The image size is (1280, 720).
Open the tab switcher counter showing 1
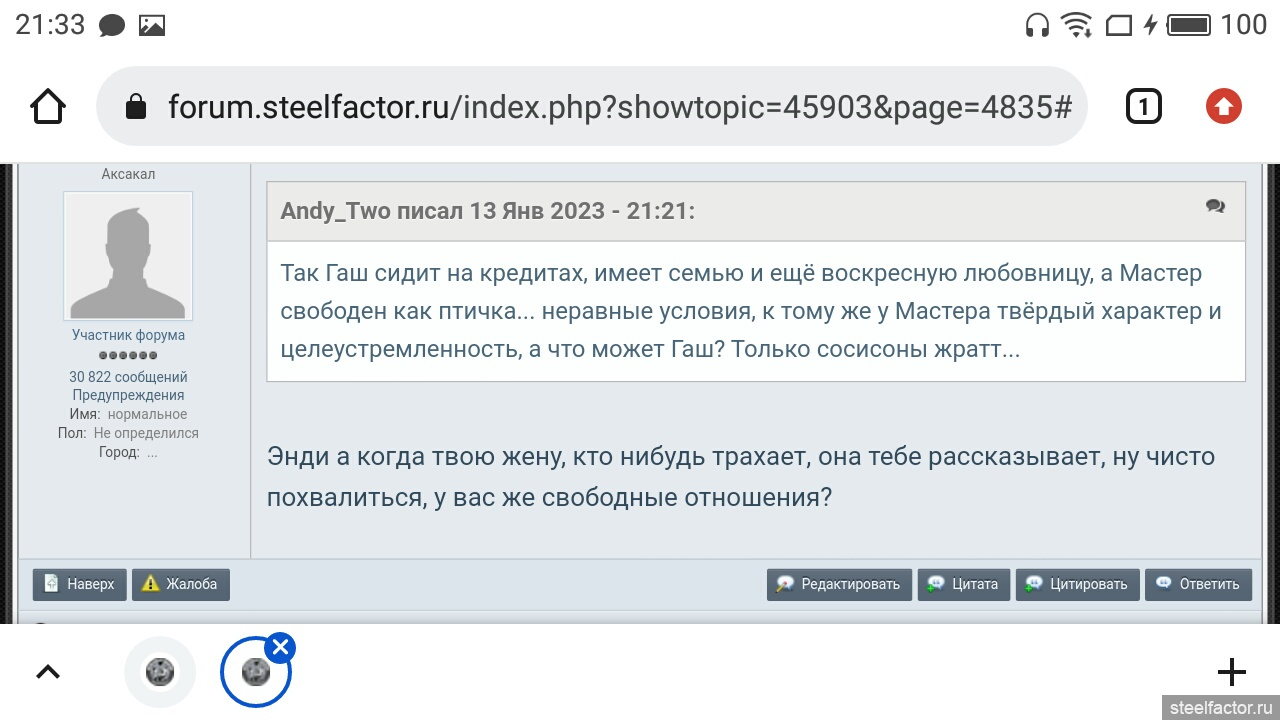pyautogui.click(x=1143, y=106)
